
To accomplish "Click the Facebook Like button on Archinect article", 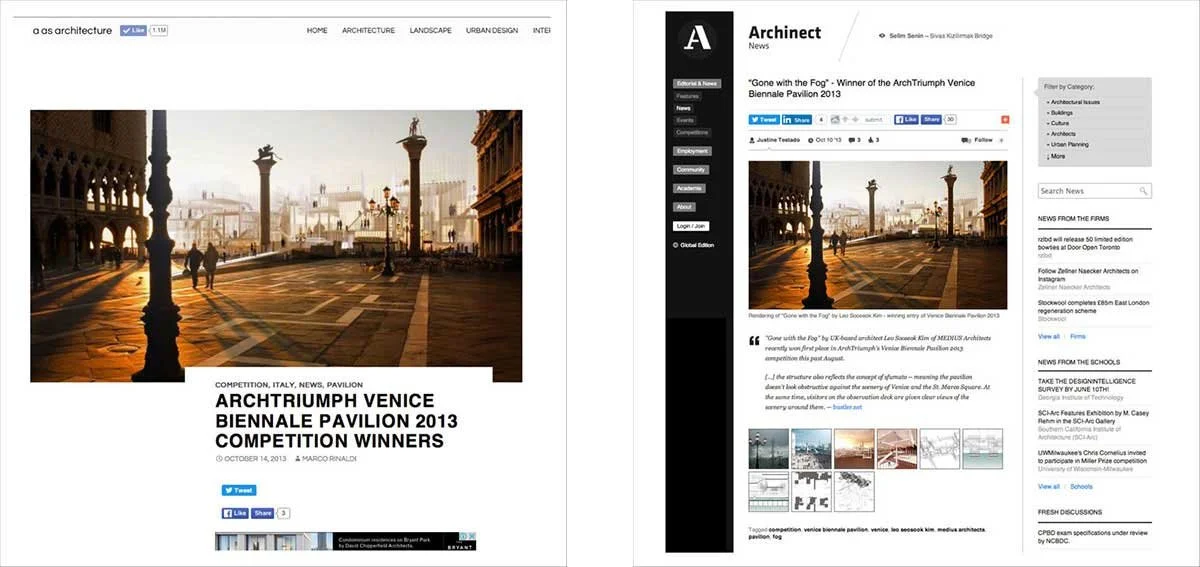I will [906, 119].
